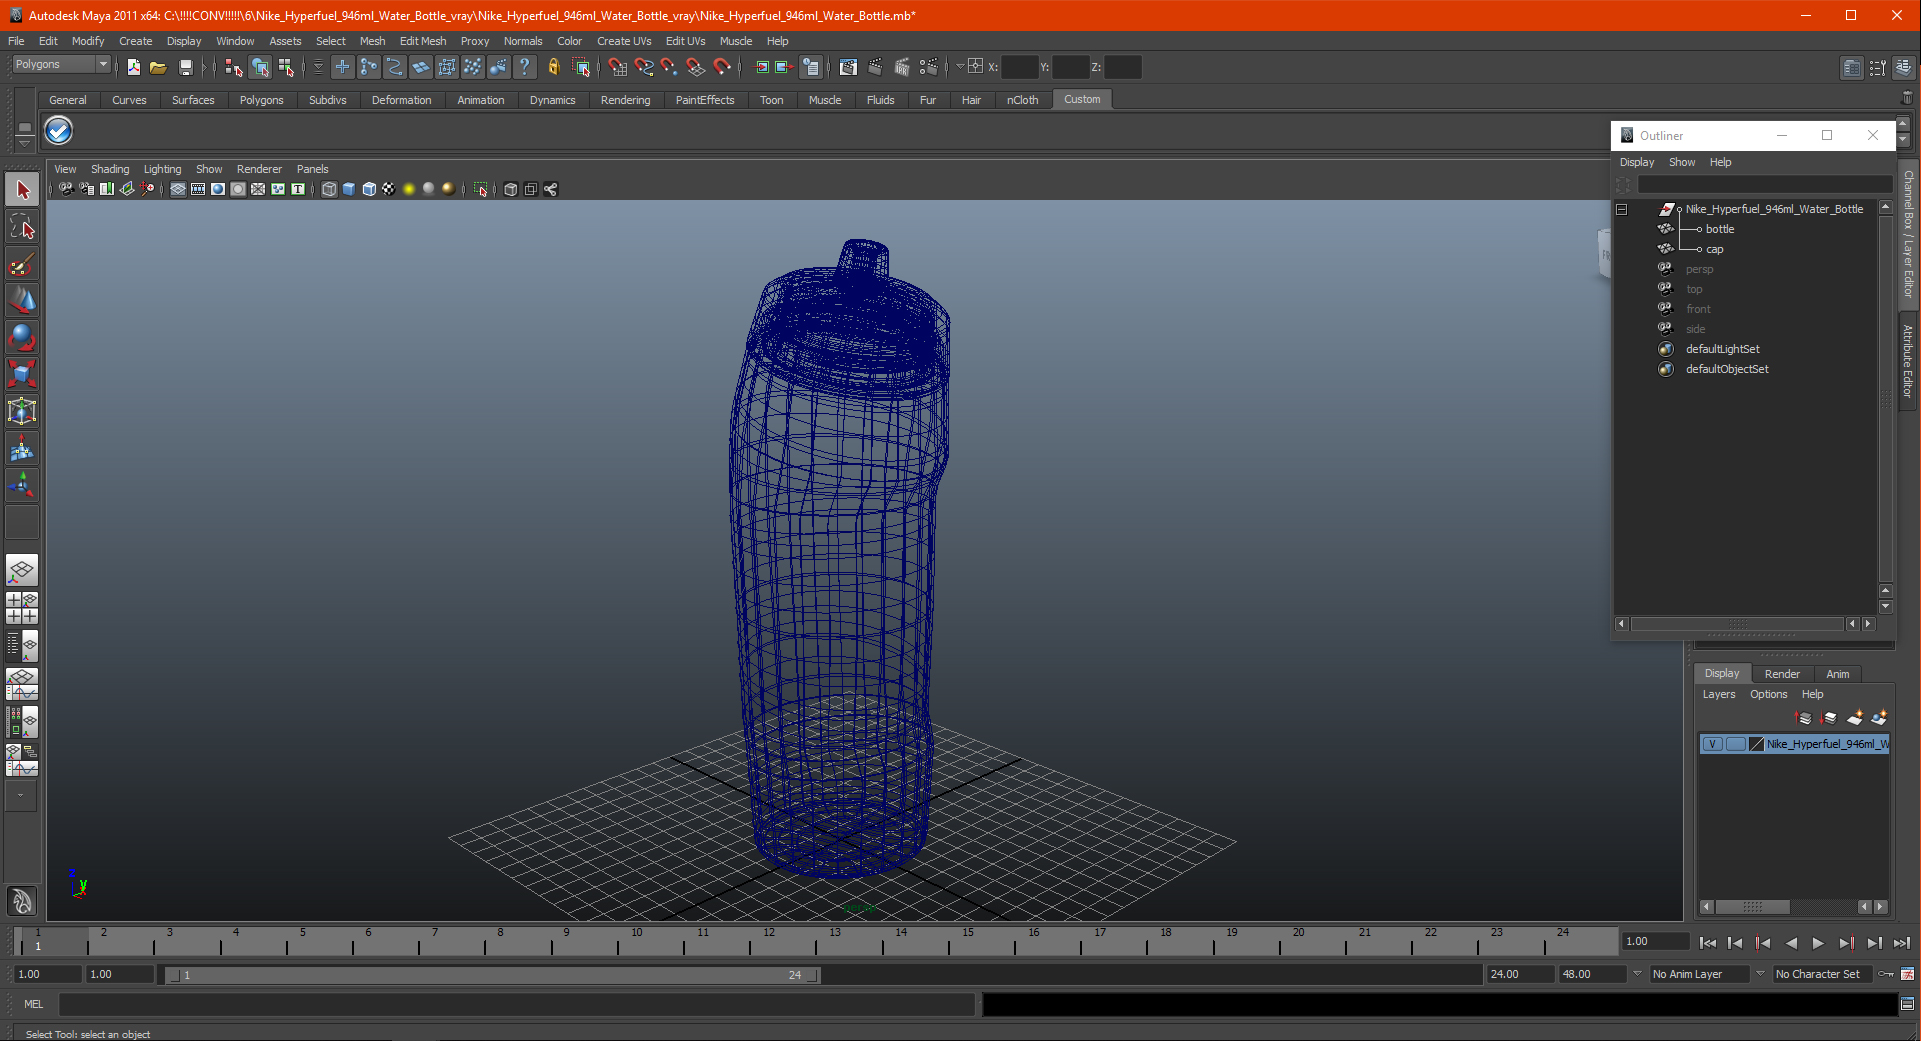The height and width of the screenshot is (1041, 1921).
Task: Open the viewport Shading menu
Action: (x=110, y=169)
